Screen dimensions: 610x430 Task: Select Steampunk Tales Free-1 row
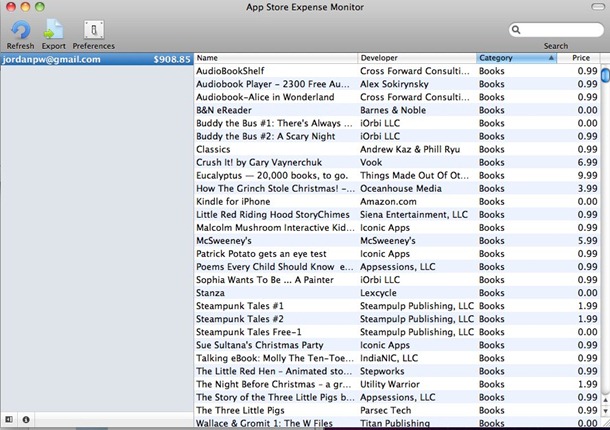(397, 332)
